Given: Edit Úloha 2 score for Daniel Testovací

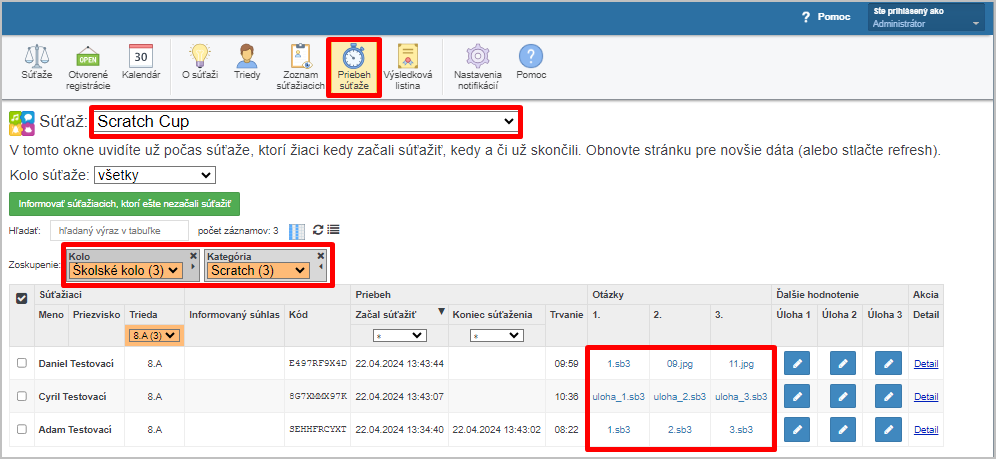Looking at the screenshot, I should tap(842, 363).
